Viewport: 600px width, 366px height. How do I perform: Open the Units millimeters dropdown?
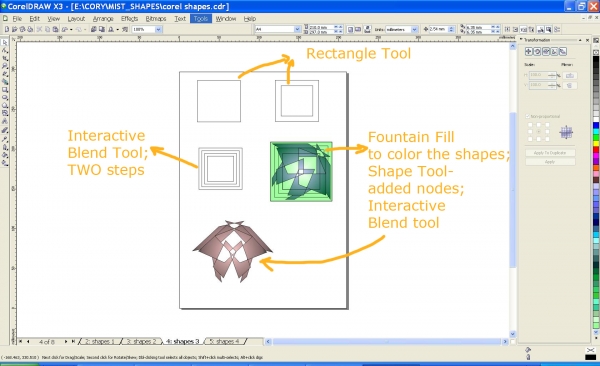414,29
